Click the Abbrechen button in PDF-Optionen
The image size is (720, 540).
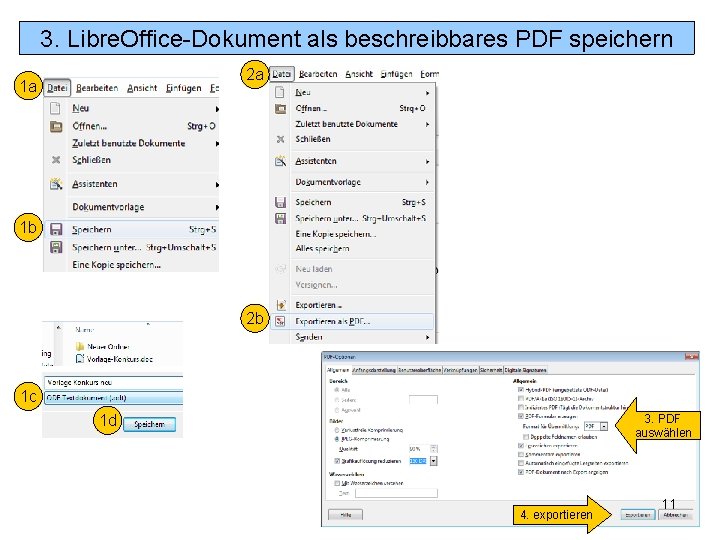[x=675, y=515]
